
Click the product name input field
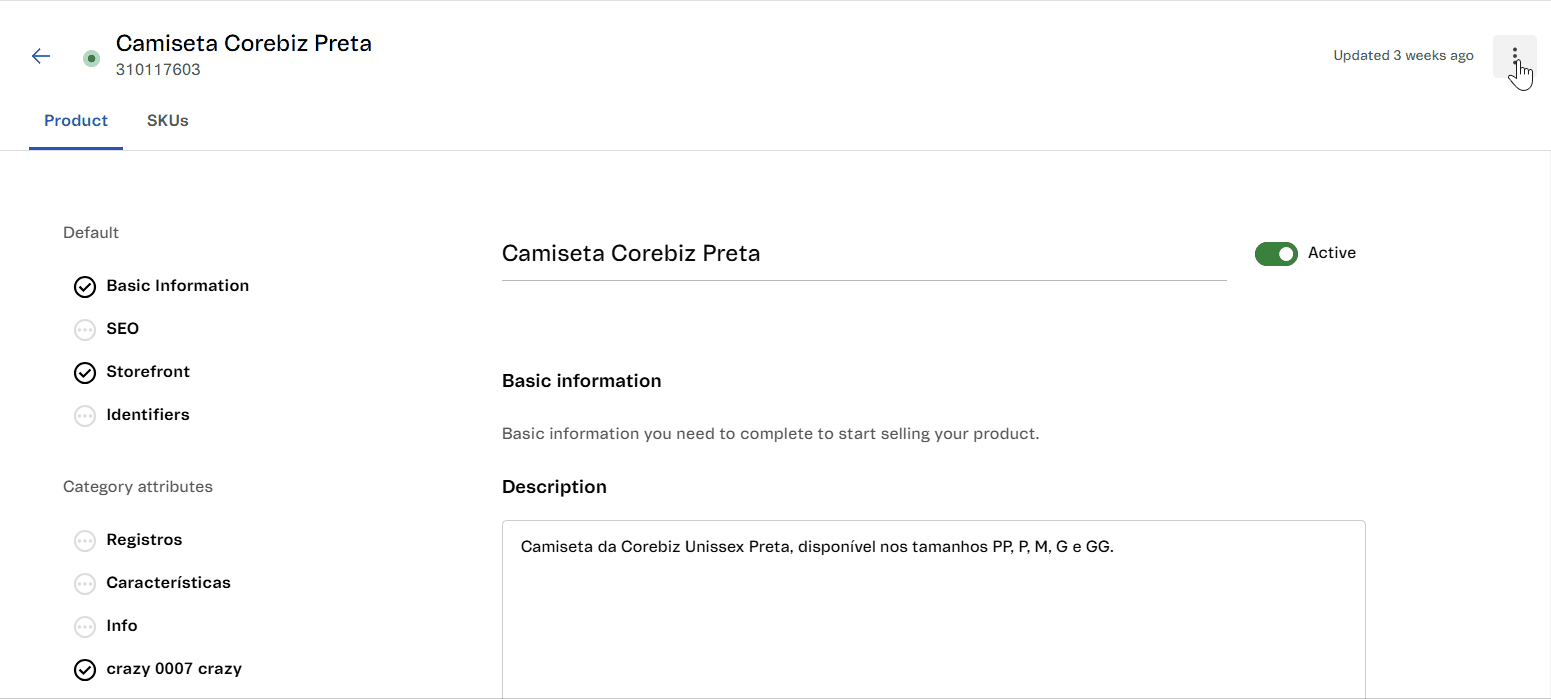pyautogui.click(x=863, y=254)
